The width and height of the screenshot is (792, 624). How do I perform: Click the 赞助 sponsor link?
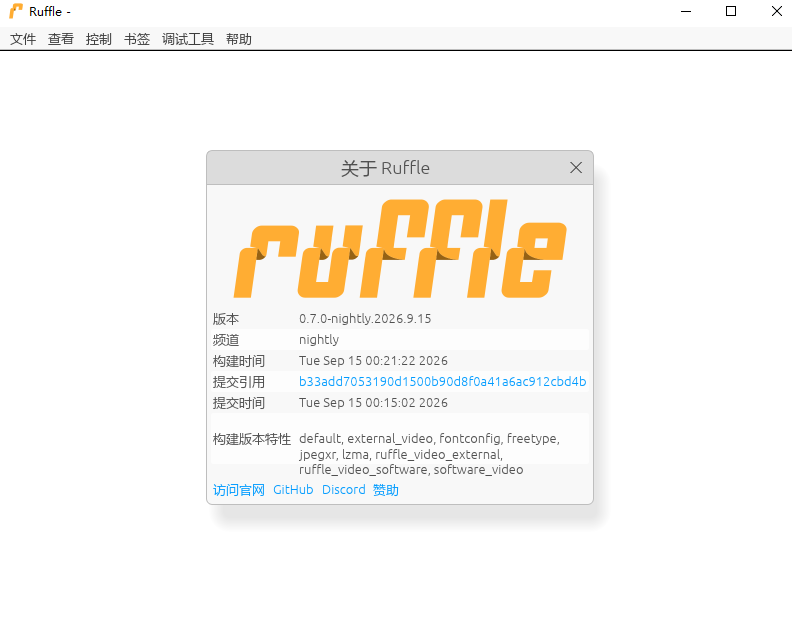click(386, 490)
